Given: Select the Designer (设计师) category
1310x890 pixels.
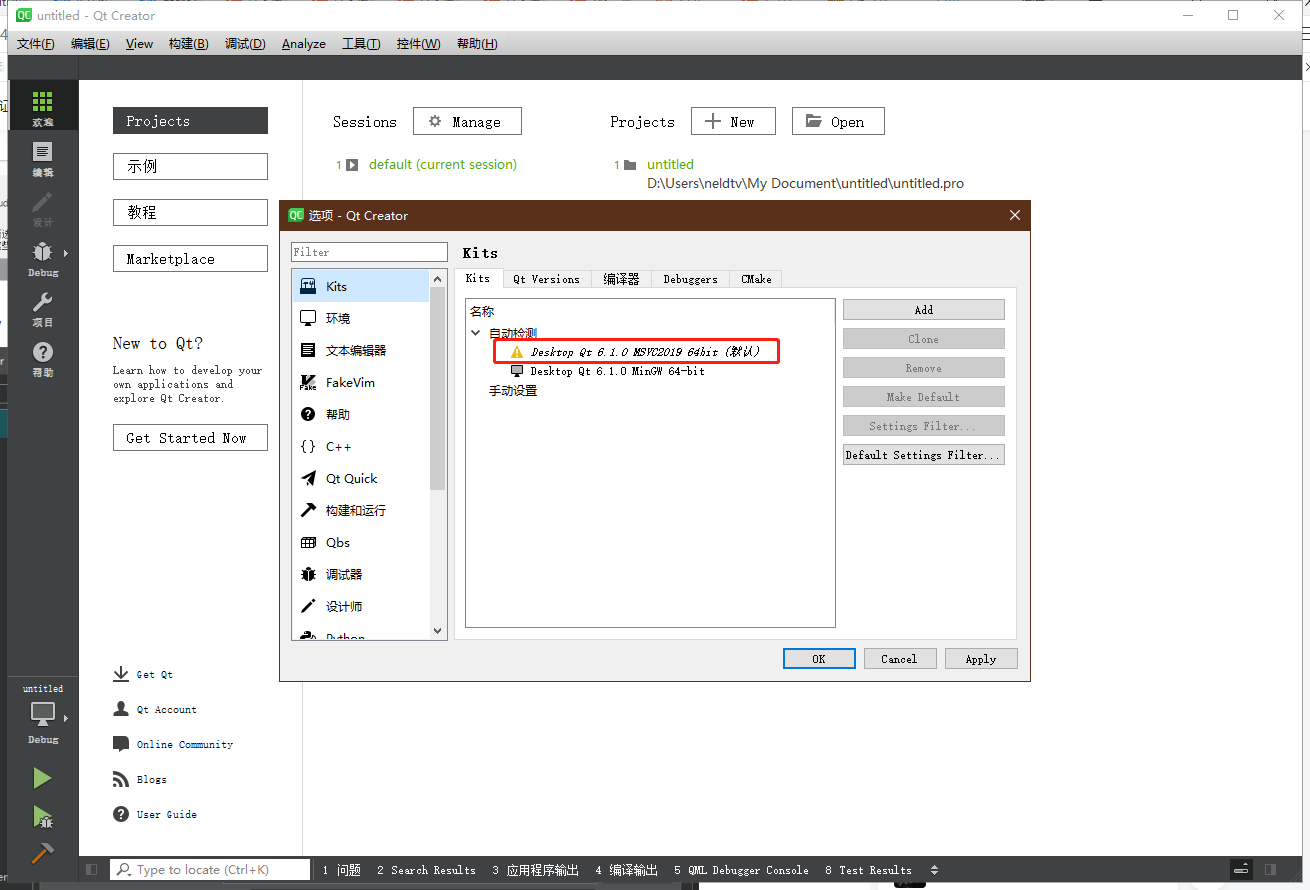Looking at the screenshot, I should [361, 606].
